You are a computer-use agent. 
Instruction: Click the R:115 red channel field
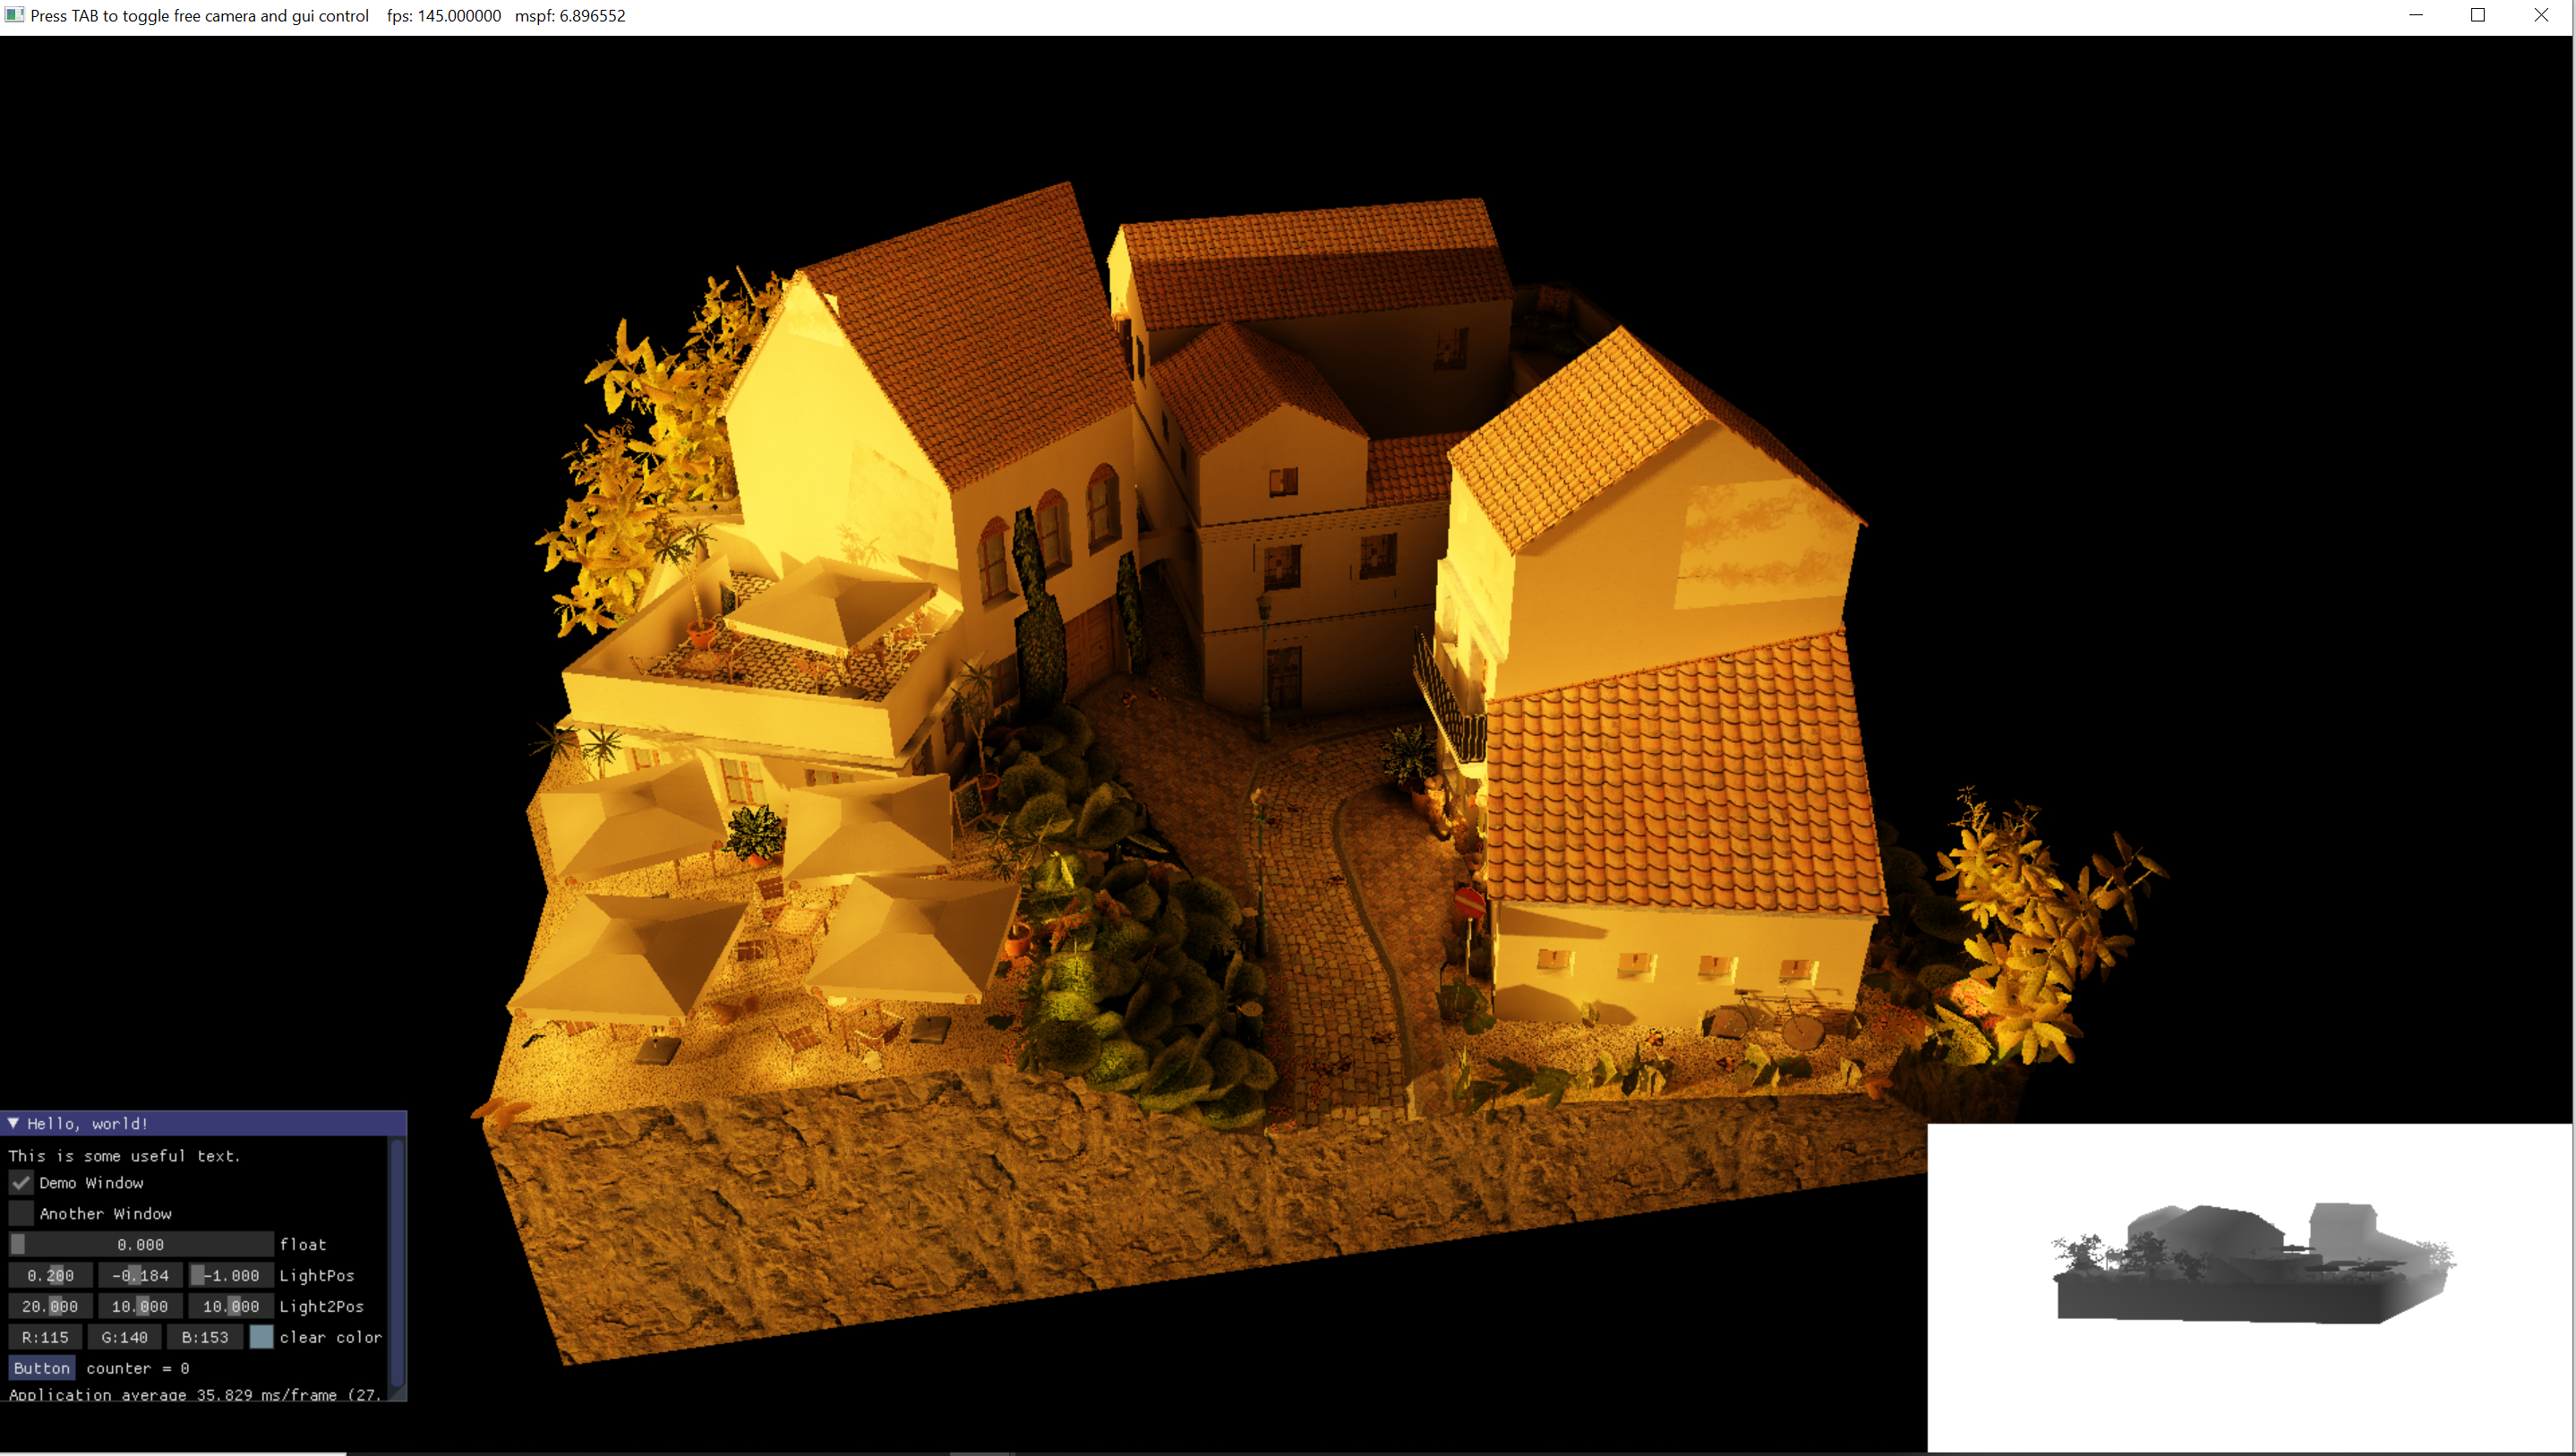tap(45, 1337)
